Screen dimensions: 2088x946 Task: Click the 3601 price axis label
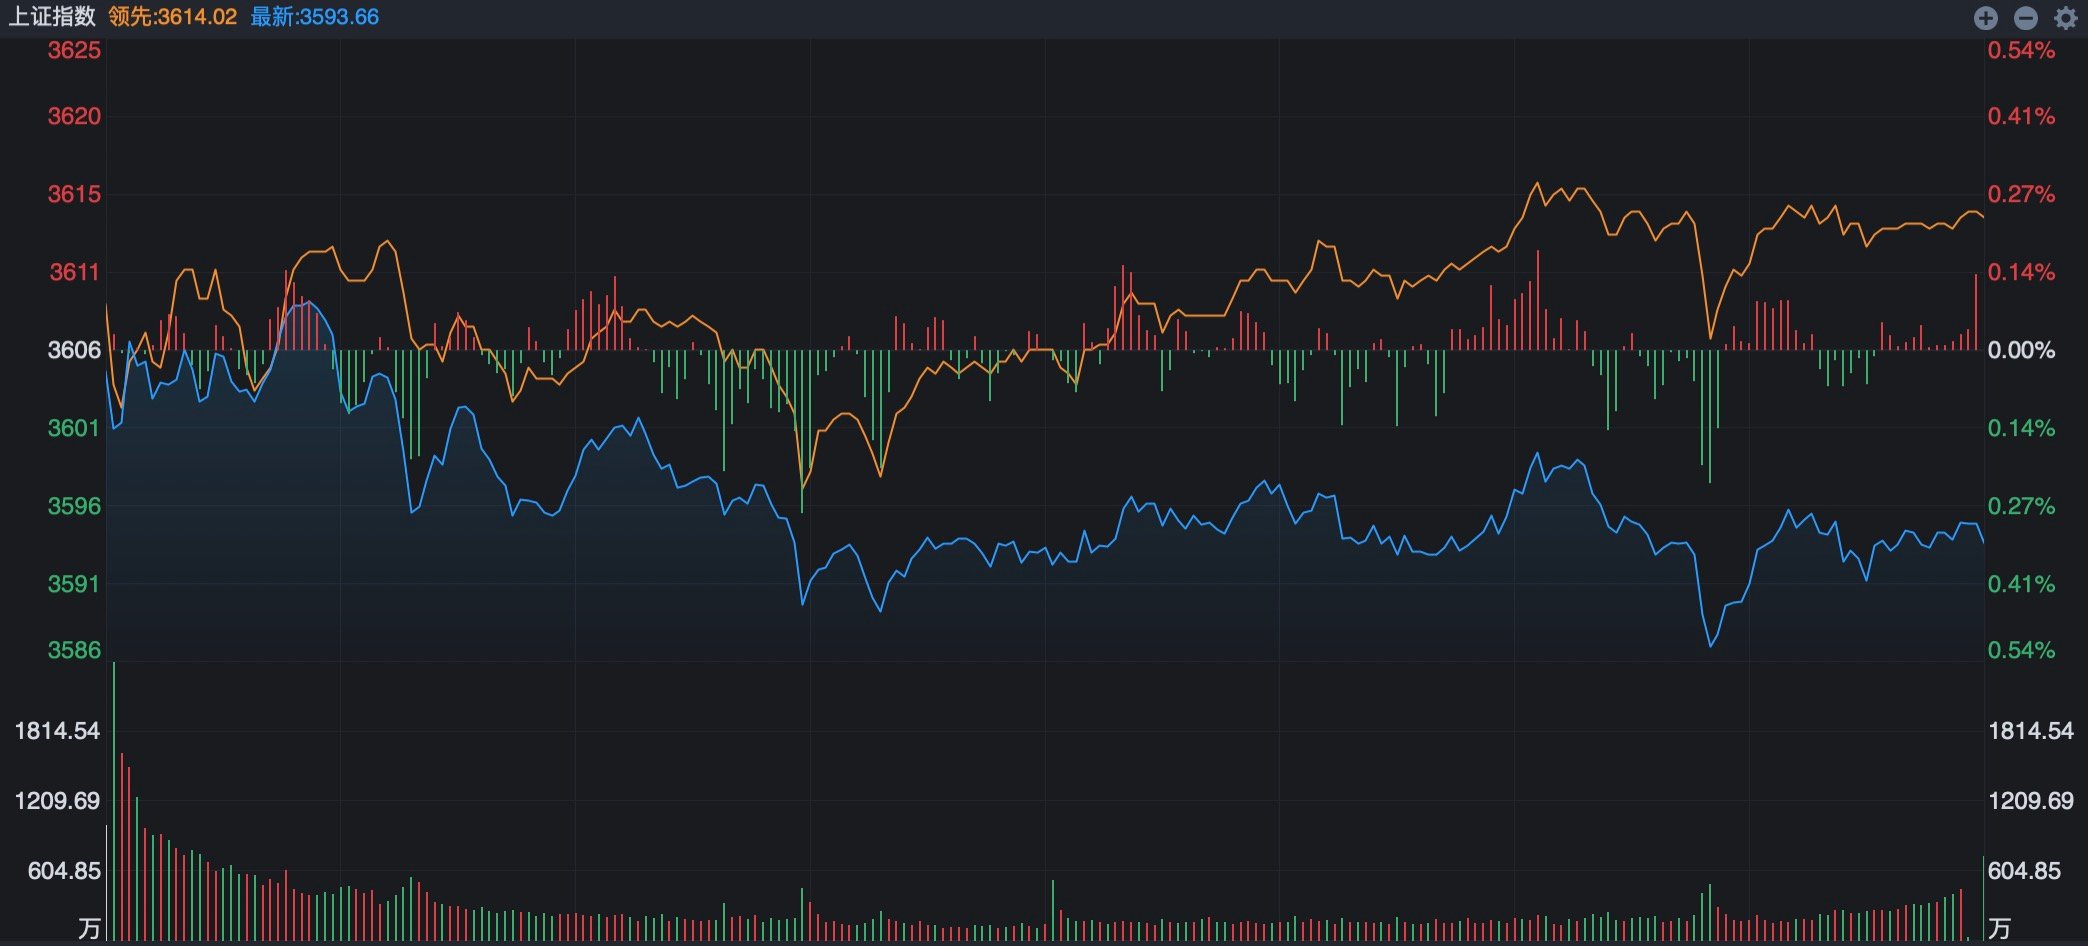[x=74, y=428]
